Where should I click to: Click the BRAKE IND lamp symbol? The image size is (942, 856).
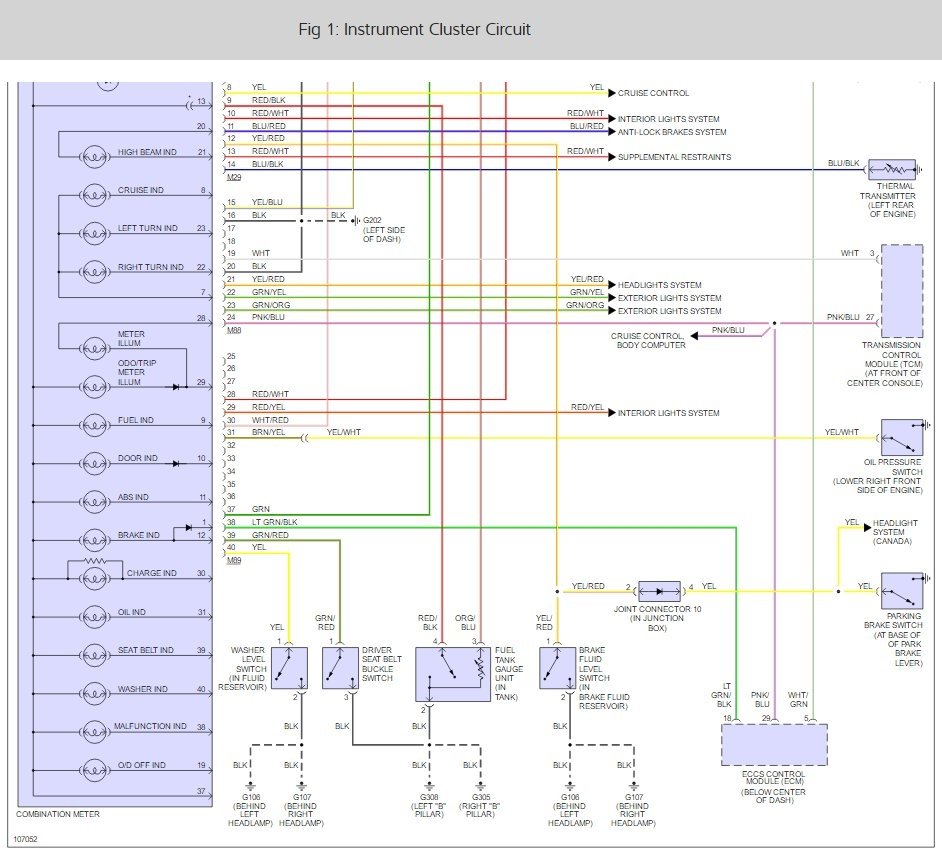click(x=94, y=541)
